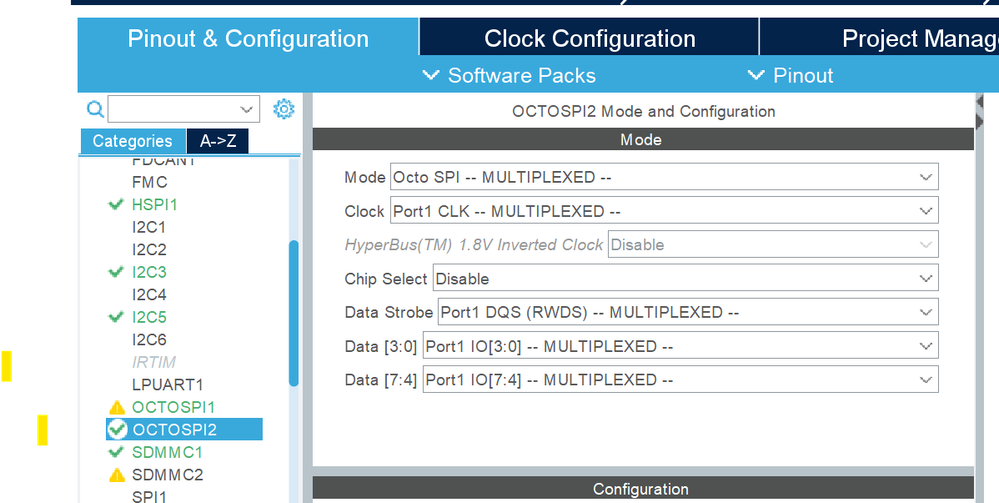Switch to the A->Z tab

218,141
